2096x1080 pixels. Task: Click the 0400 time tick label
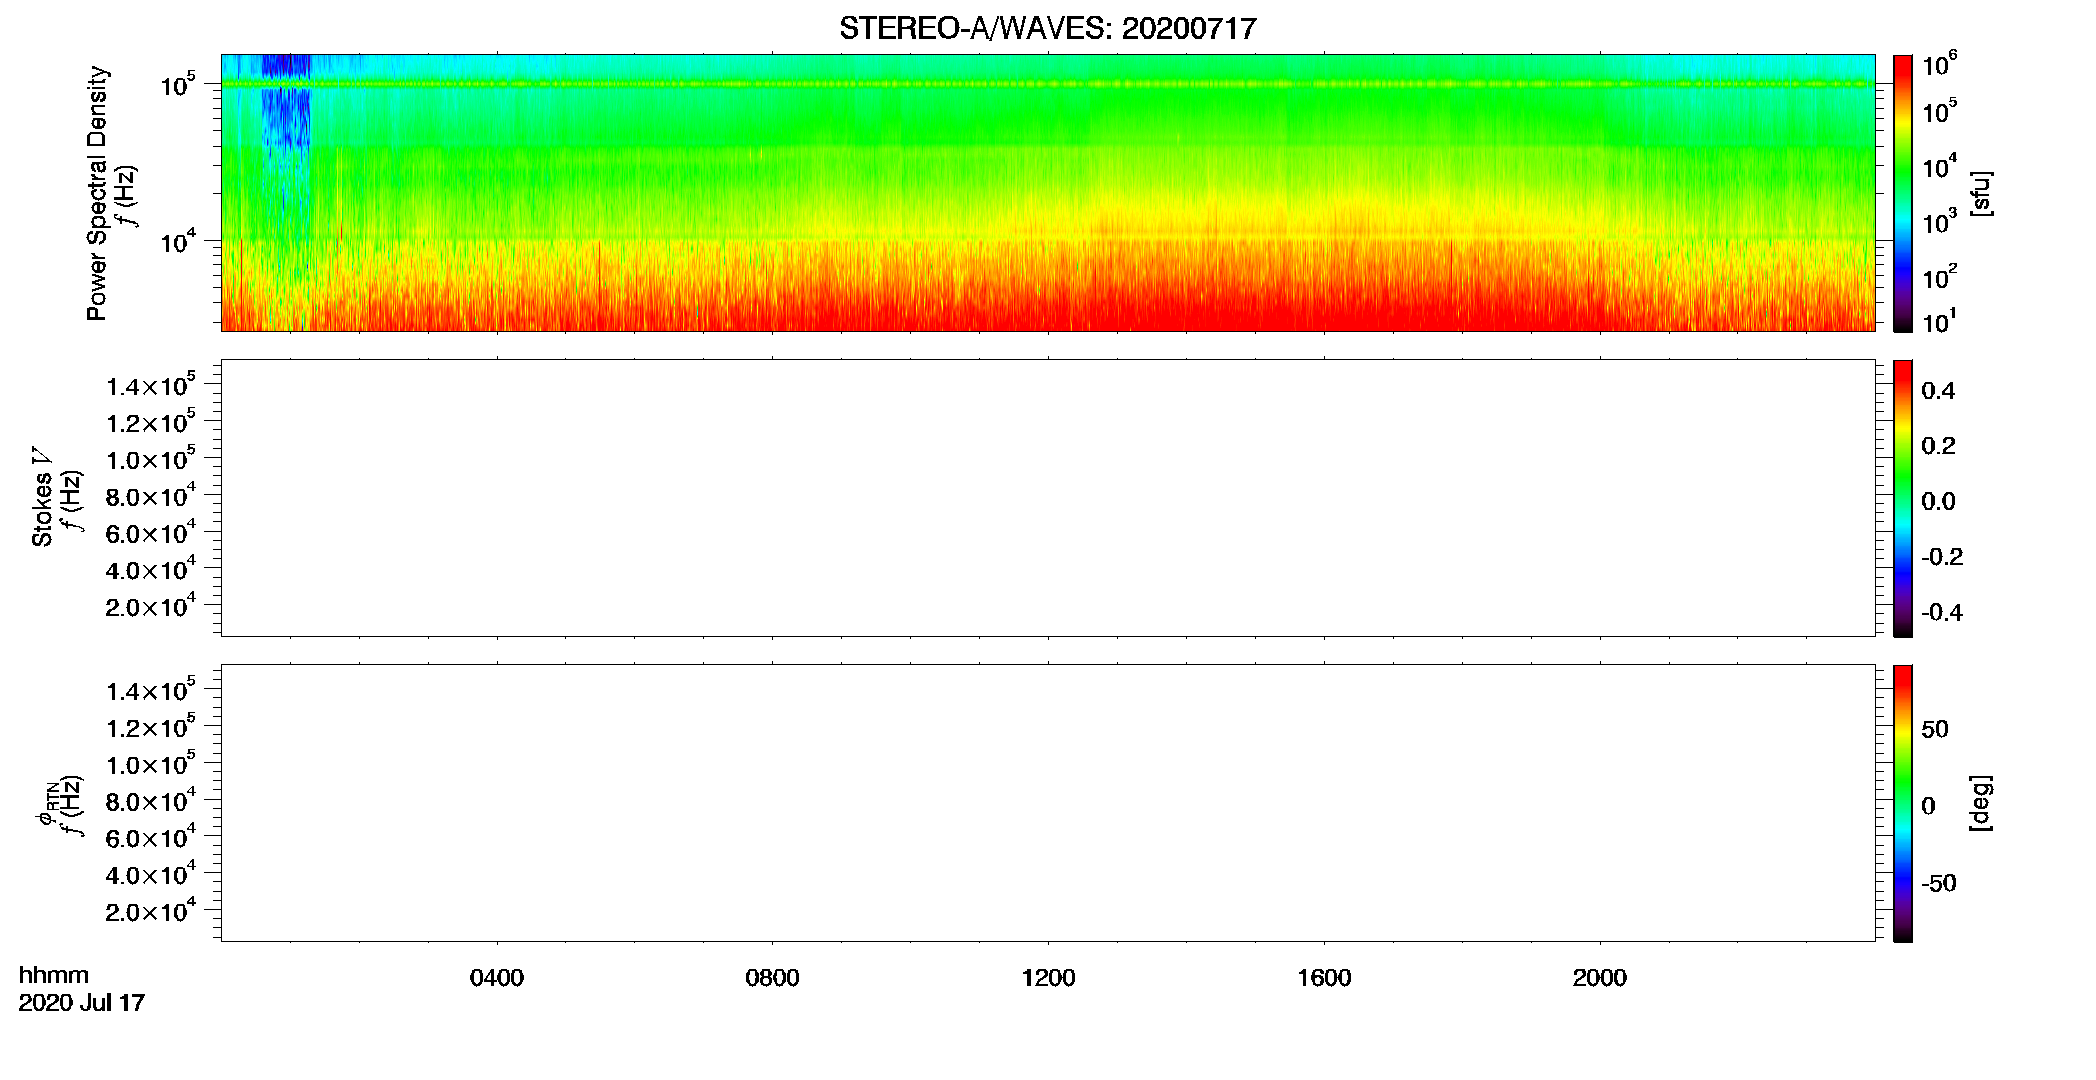point(497,978)
